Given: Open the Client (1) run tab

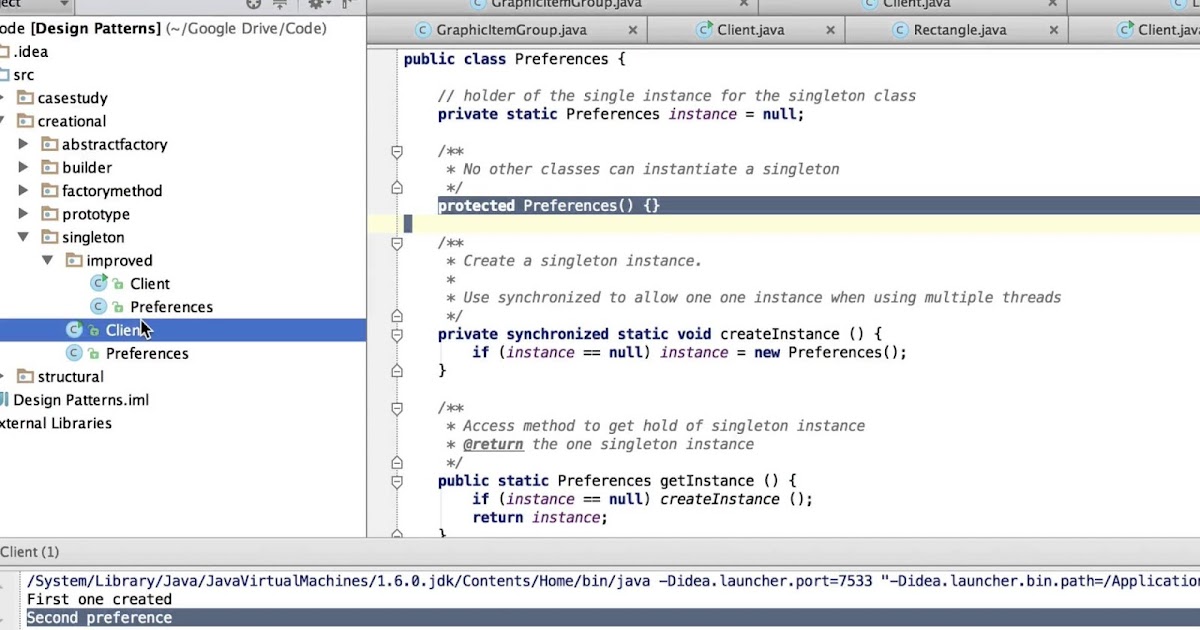Looking at the screenshot, I should [x=30, y=552].
